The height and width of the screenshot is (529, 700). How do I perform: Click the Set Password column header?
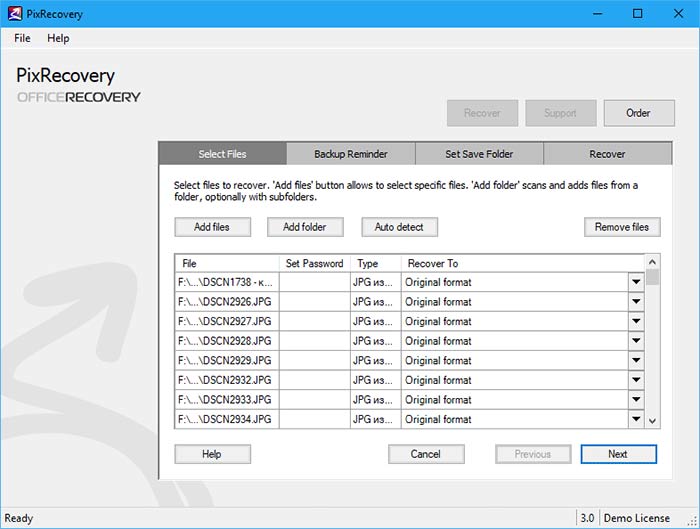[x=315, y=263]
